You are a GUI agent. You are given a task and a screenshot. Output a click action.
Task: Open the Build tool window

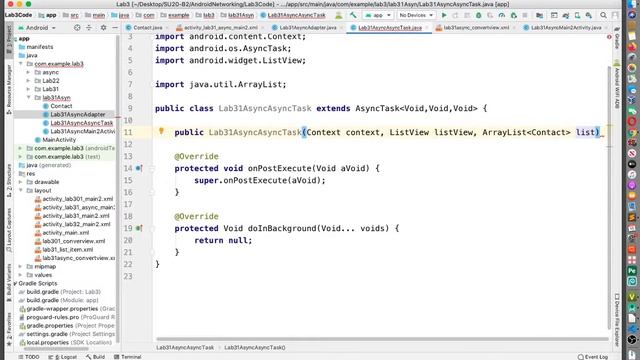pyautogui.click(x=95, y=357)
